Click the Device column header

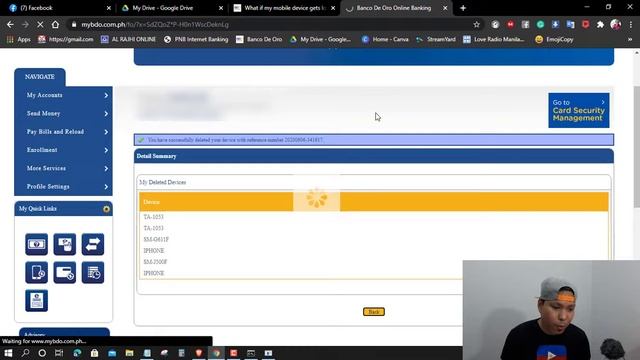(373, 202)
